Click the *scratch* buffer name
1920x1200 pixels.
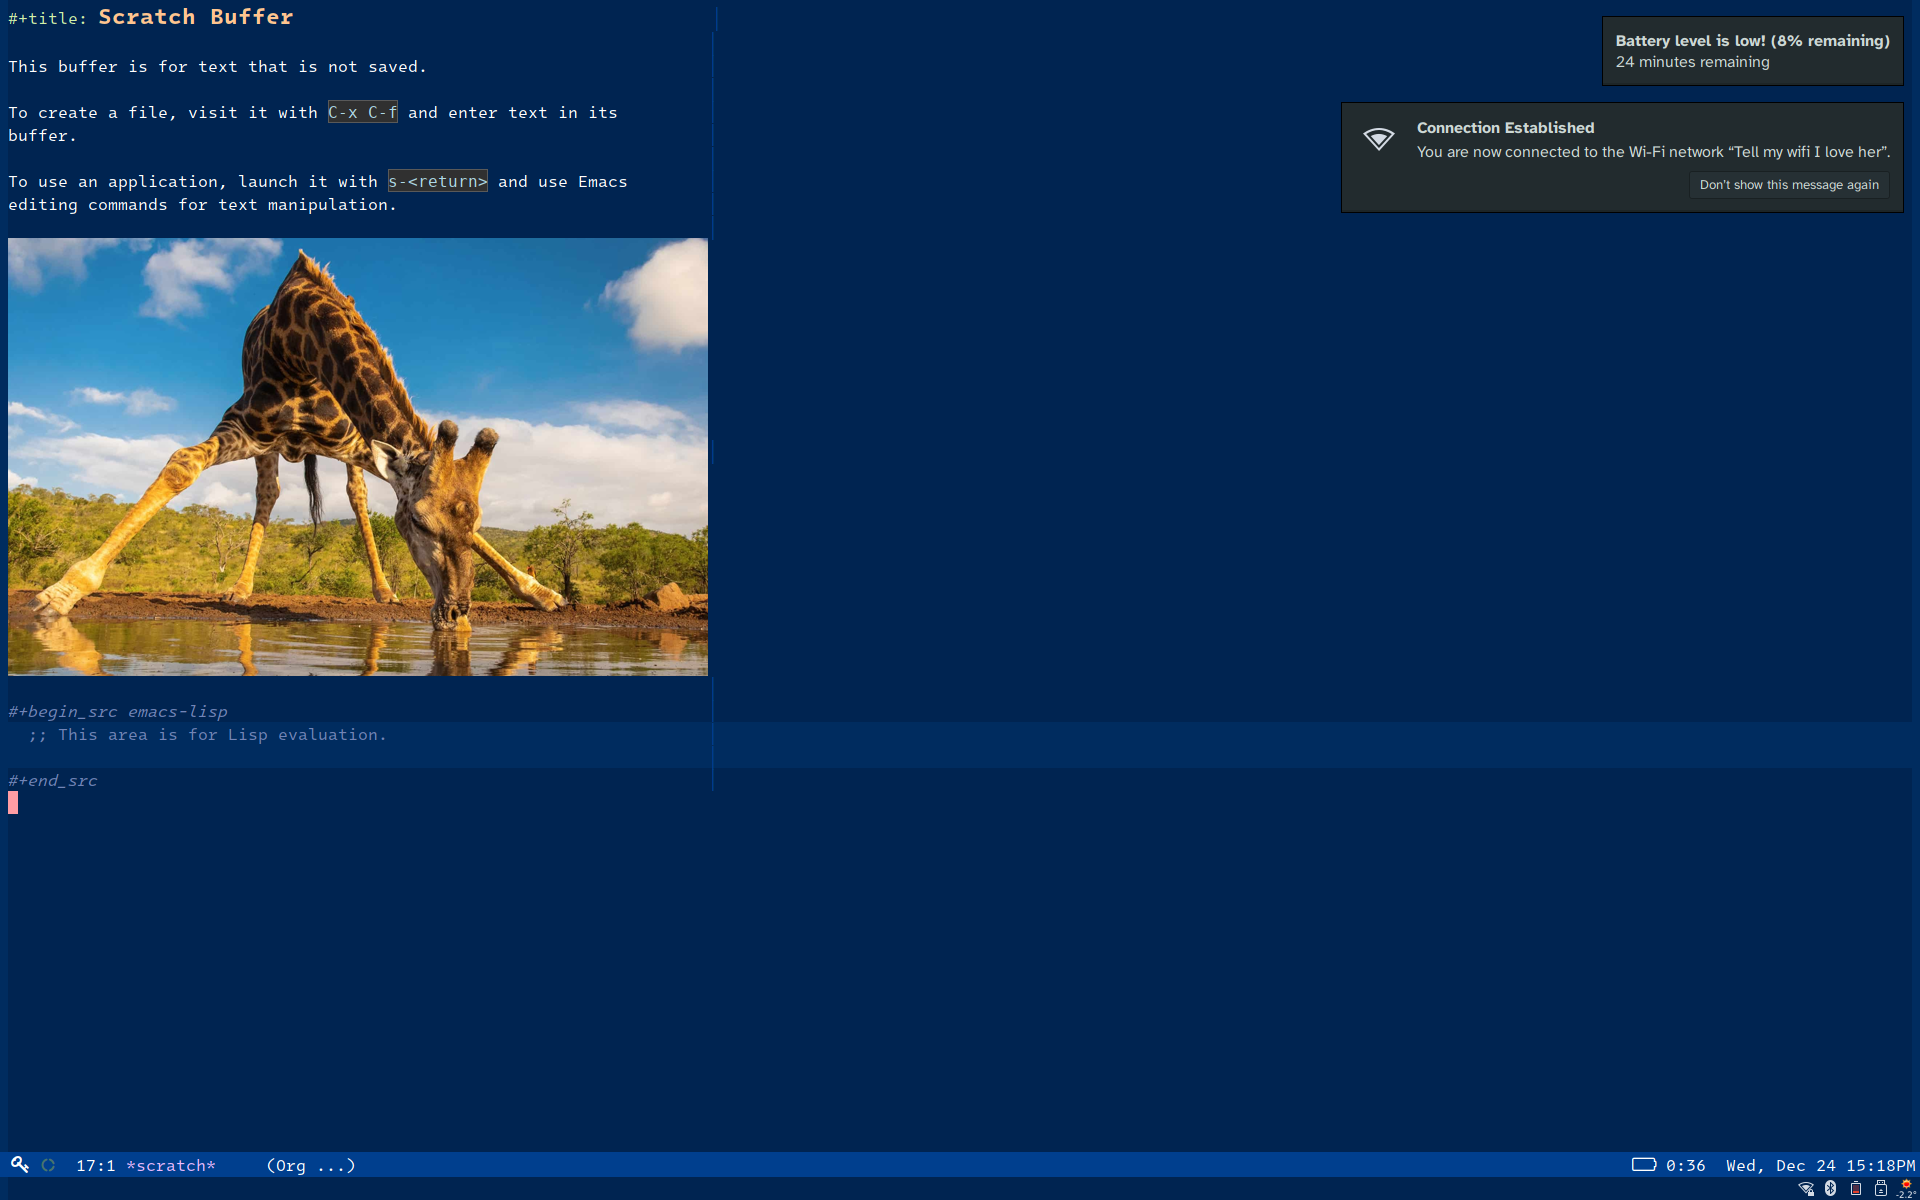(x=171, y=1166)
